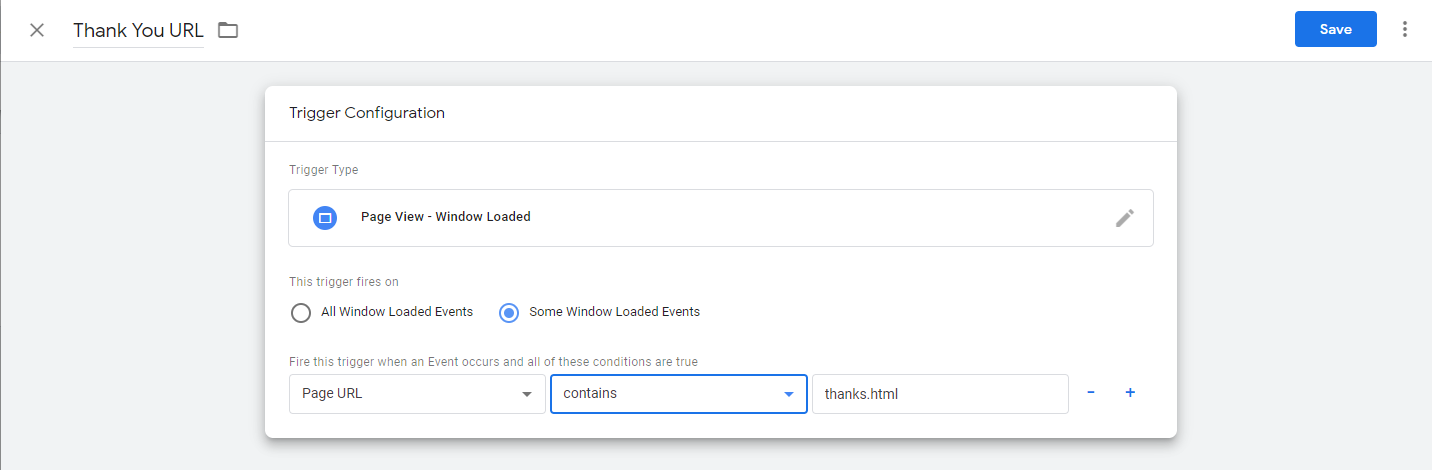Click the Thank You URL trigger name field
Screen dimensions: 1432x470
click(x=138, y=30)
